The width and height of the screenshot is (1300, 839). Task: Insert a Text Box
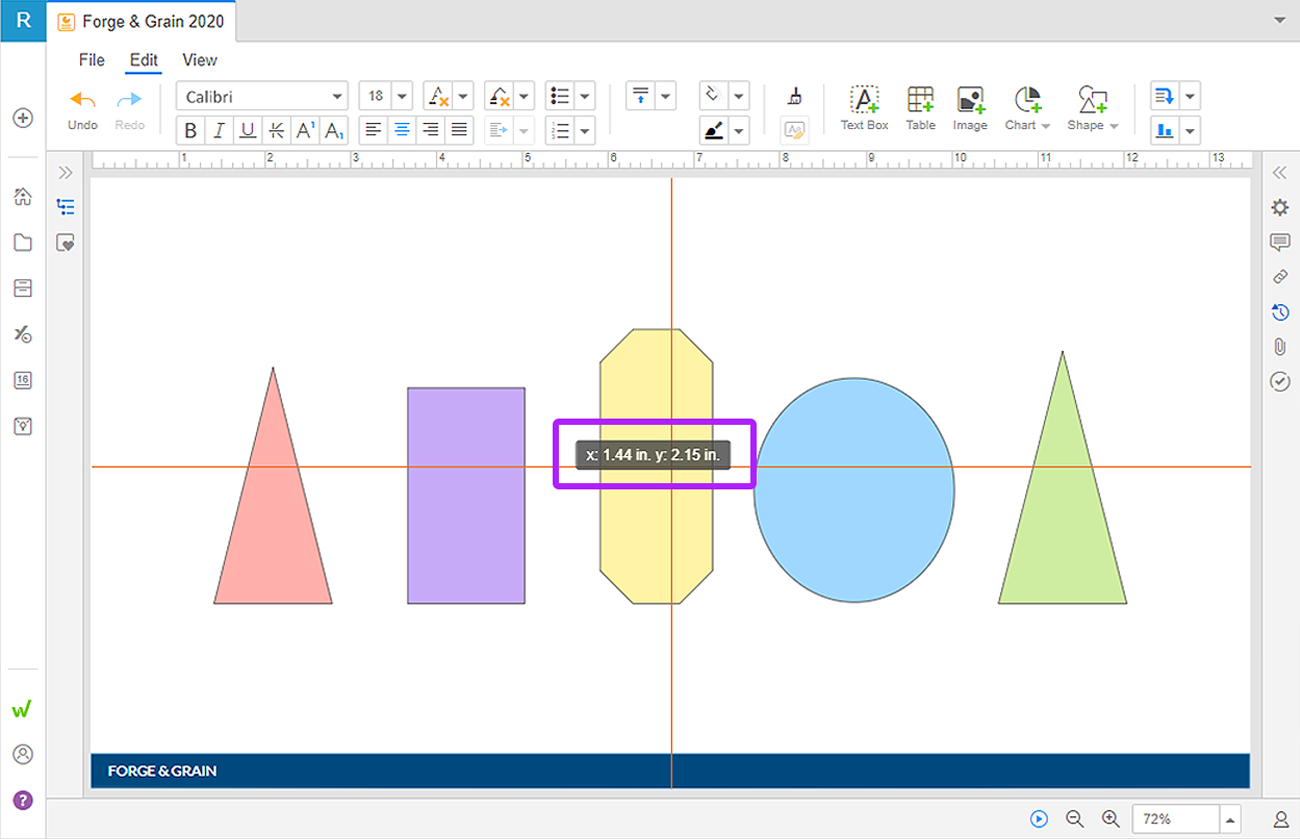(x=864, y=109)
